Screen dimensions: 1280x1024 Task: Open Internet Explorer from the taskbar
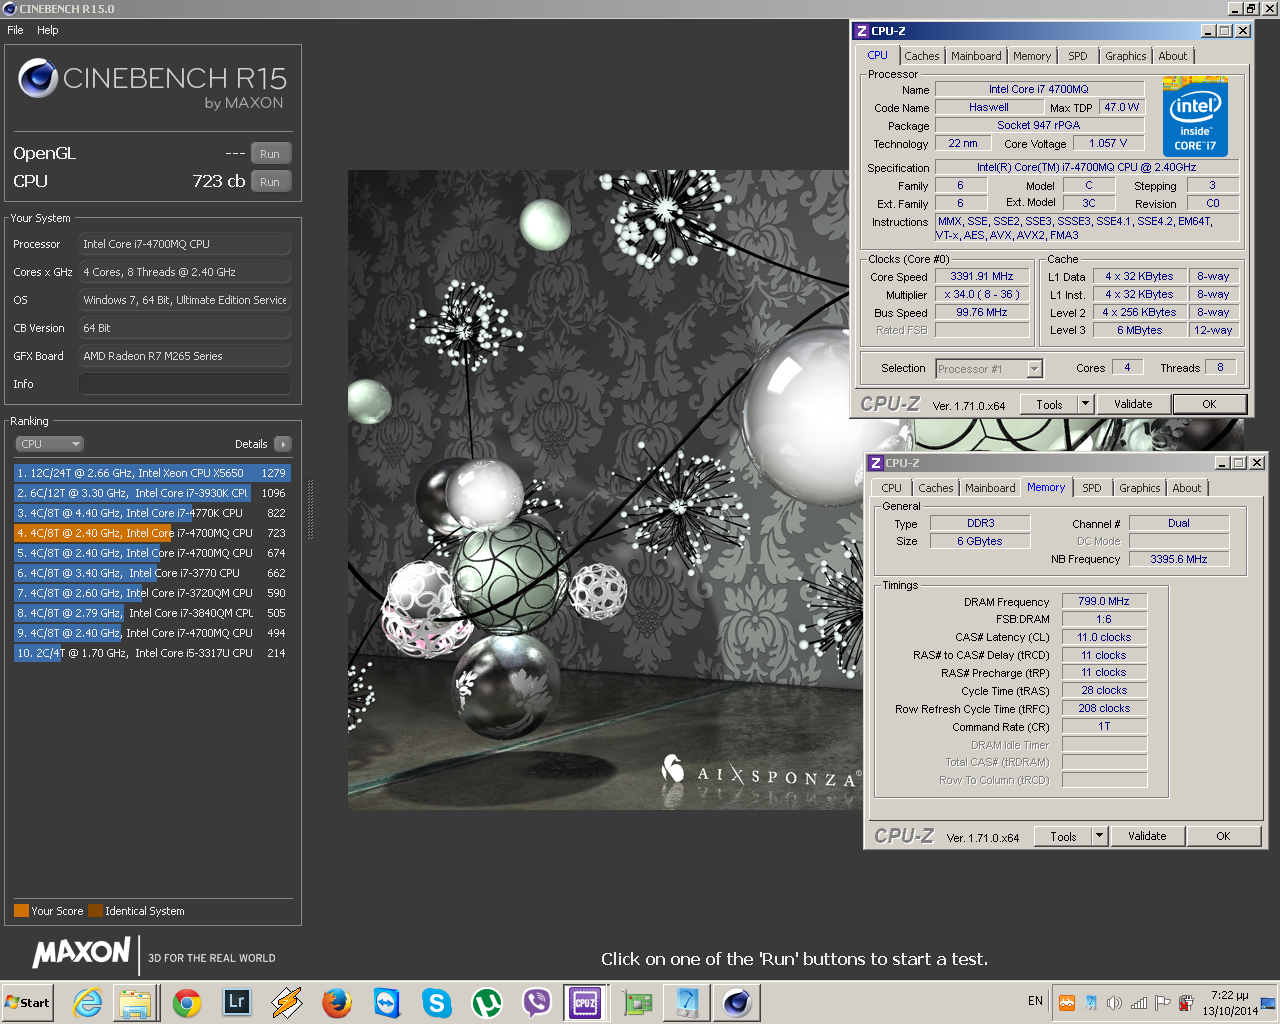tap(88, 1002)
